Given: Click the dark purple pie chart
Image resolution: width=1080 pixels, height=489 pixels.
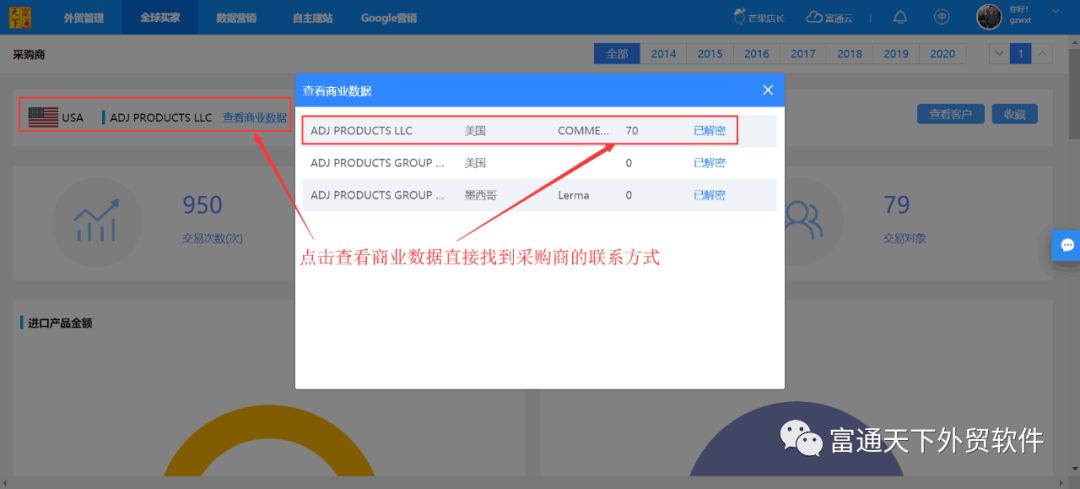Looking at the screenshot, I should (797, 439).
